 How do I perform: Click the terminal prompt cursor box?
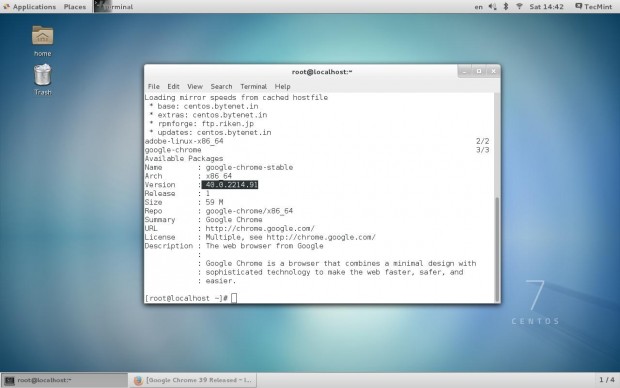click(x=234, y=298)
